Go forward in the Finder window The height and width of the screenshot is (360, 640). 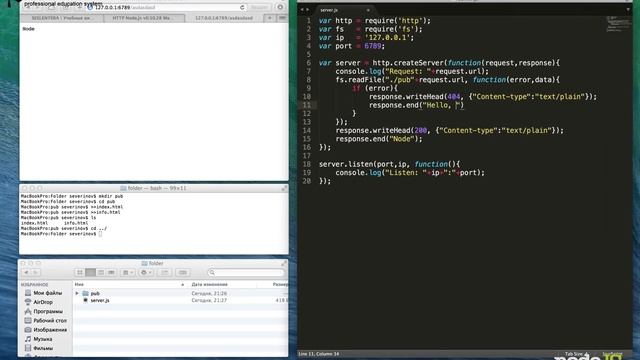click(36, 272)
